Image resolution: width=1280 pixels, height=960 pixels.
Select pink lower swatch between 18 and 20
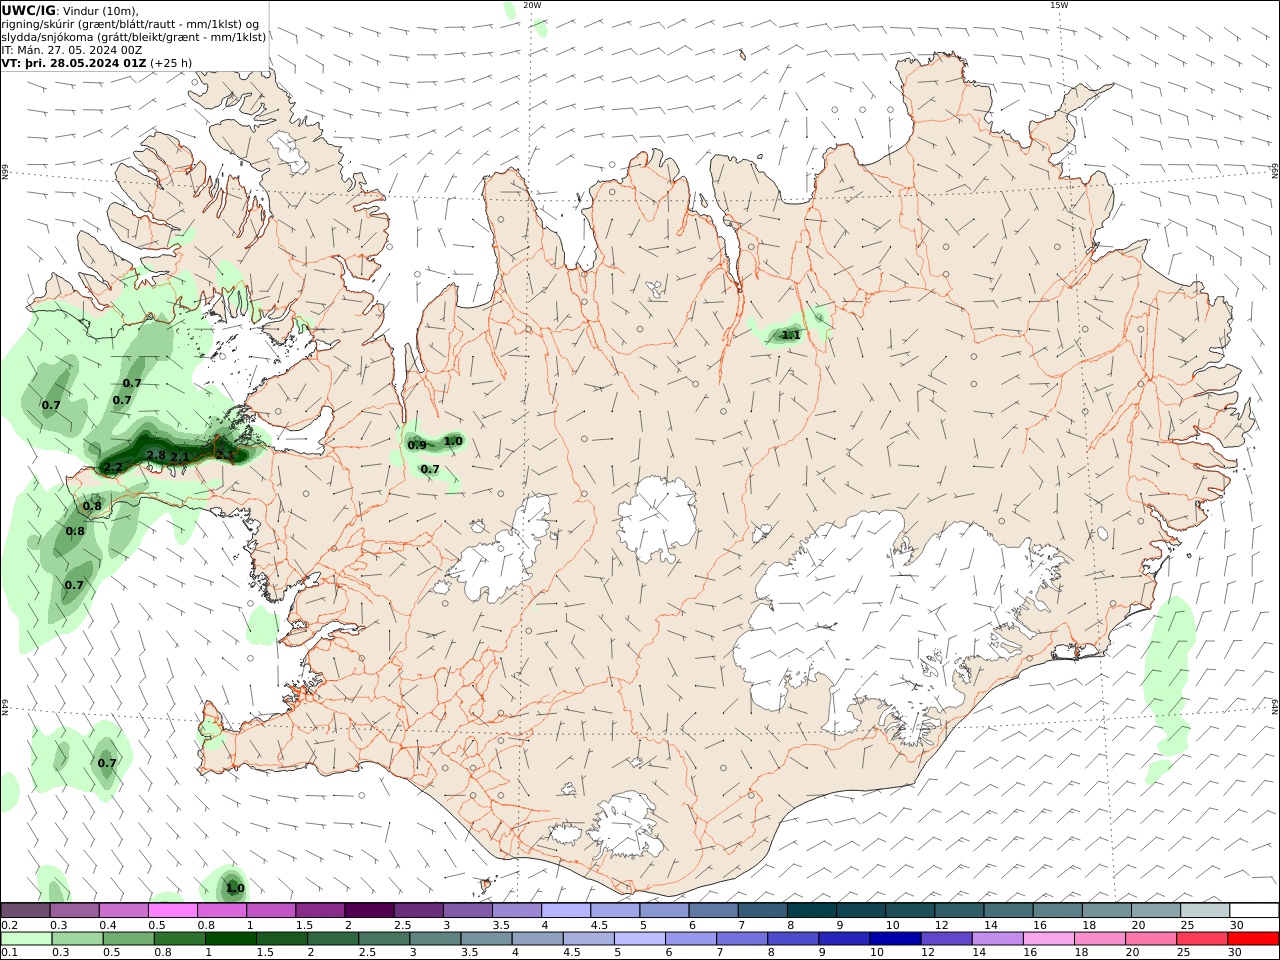pos(1099,939)
